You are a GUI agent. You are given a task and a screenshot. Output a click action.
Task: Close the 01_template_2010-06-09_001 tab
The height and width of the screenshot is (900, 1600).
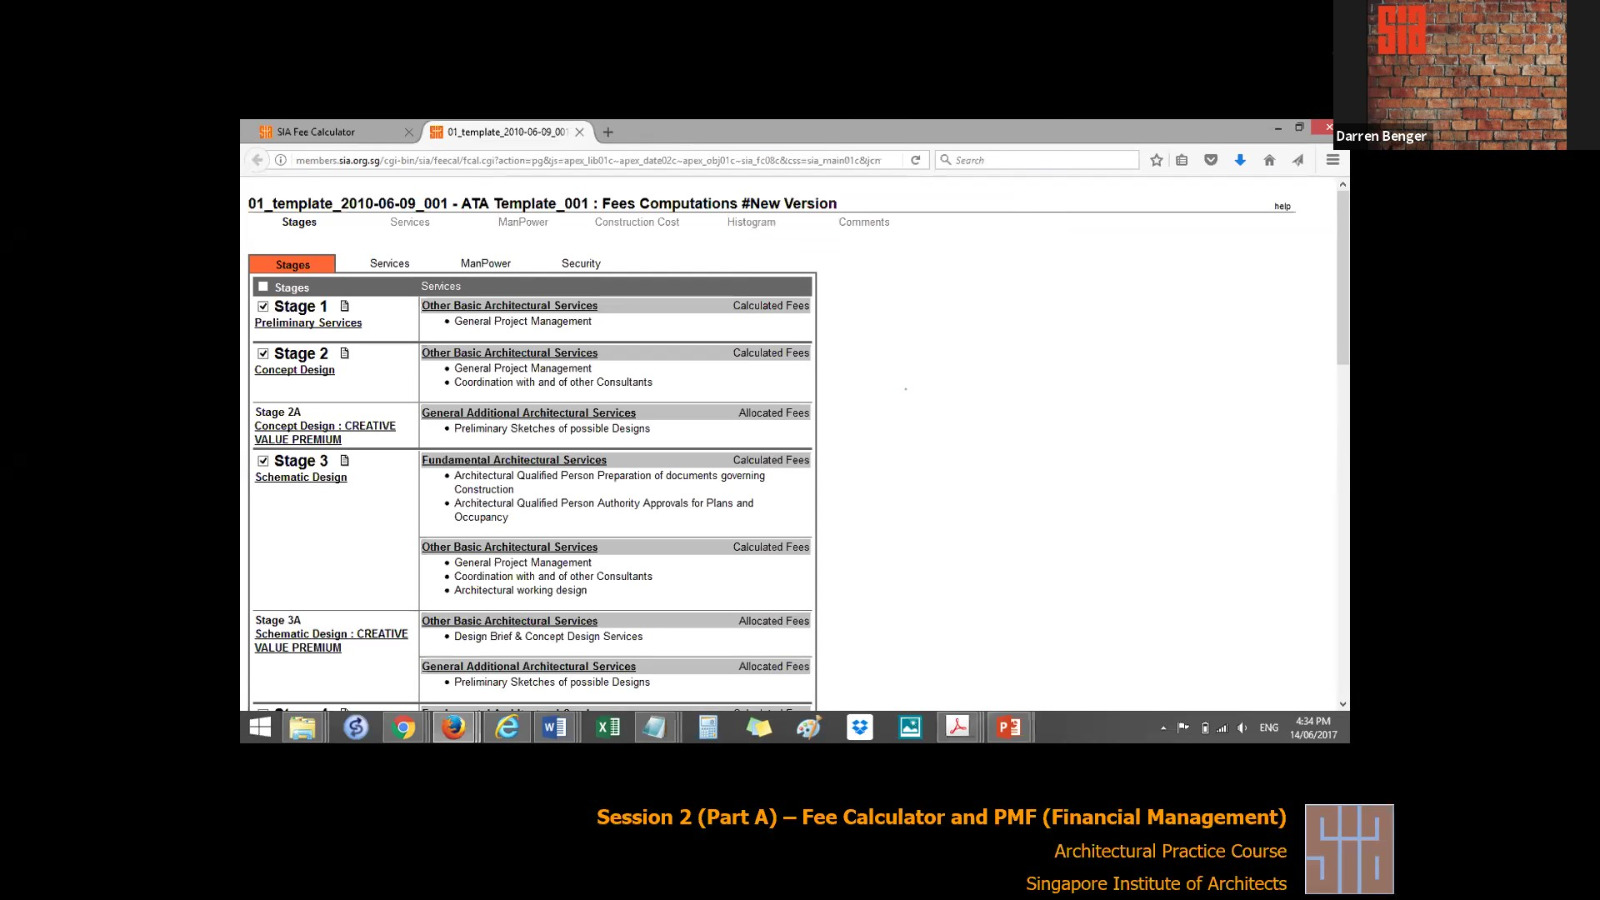[x=579, y=132]
